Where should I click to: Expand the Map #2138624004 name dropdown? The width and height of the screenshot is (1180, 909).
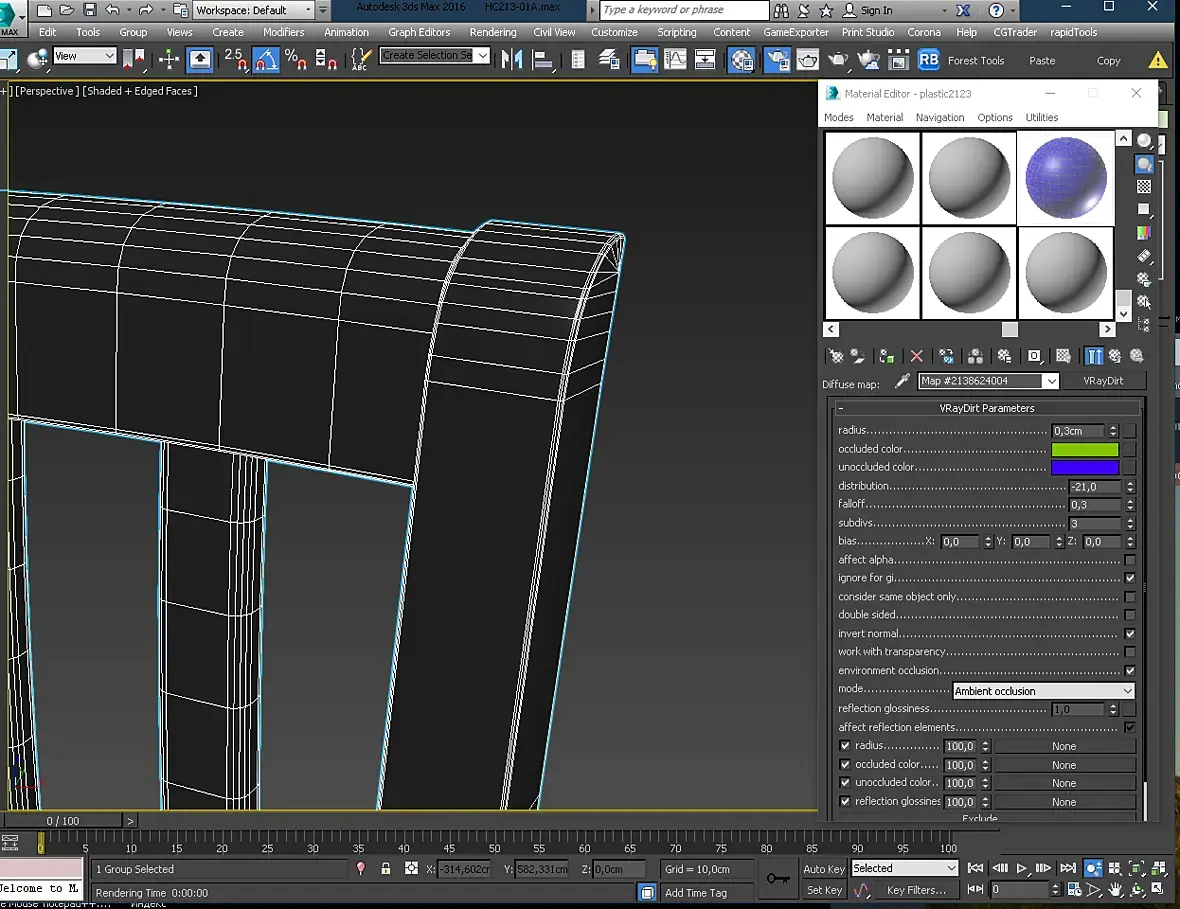coord(1050,381)
